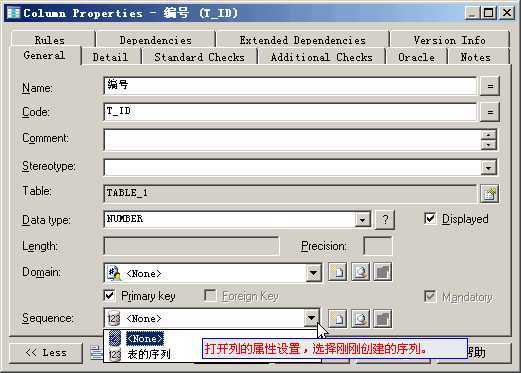Select the General tab
The width and height of the screenshot is (521, 373).
(x=44, y=55)
